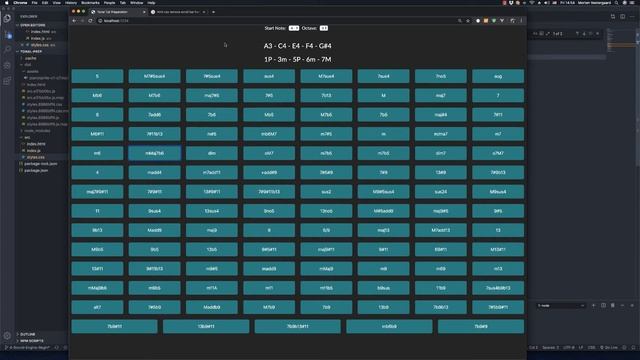The image size is (640, 360).
Task: Open the File menu
Action: [x=34, y=3]
